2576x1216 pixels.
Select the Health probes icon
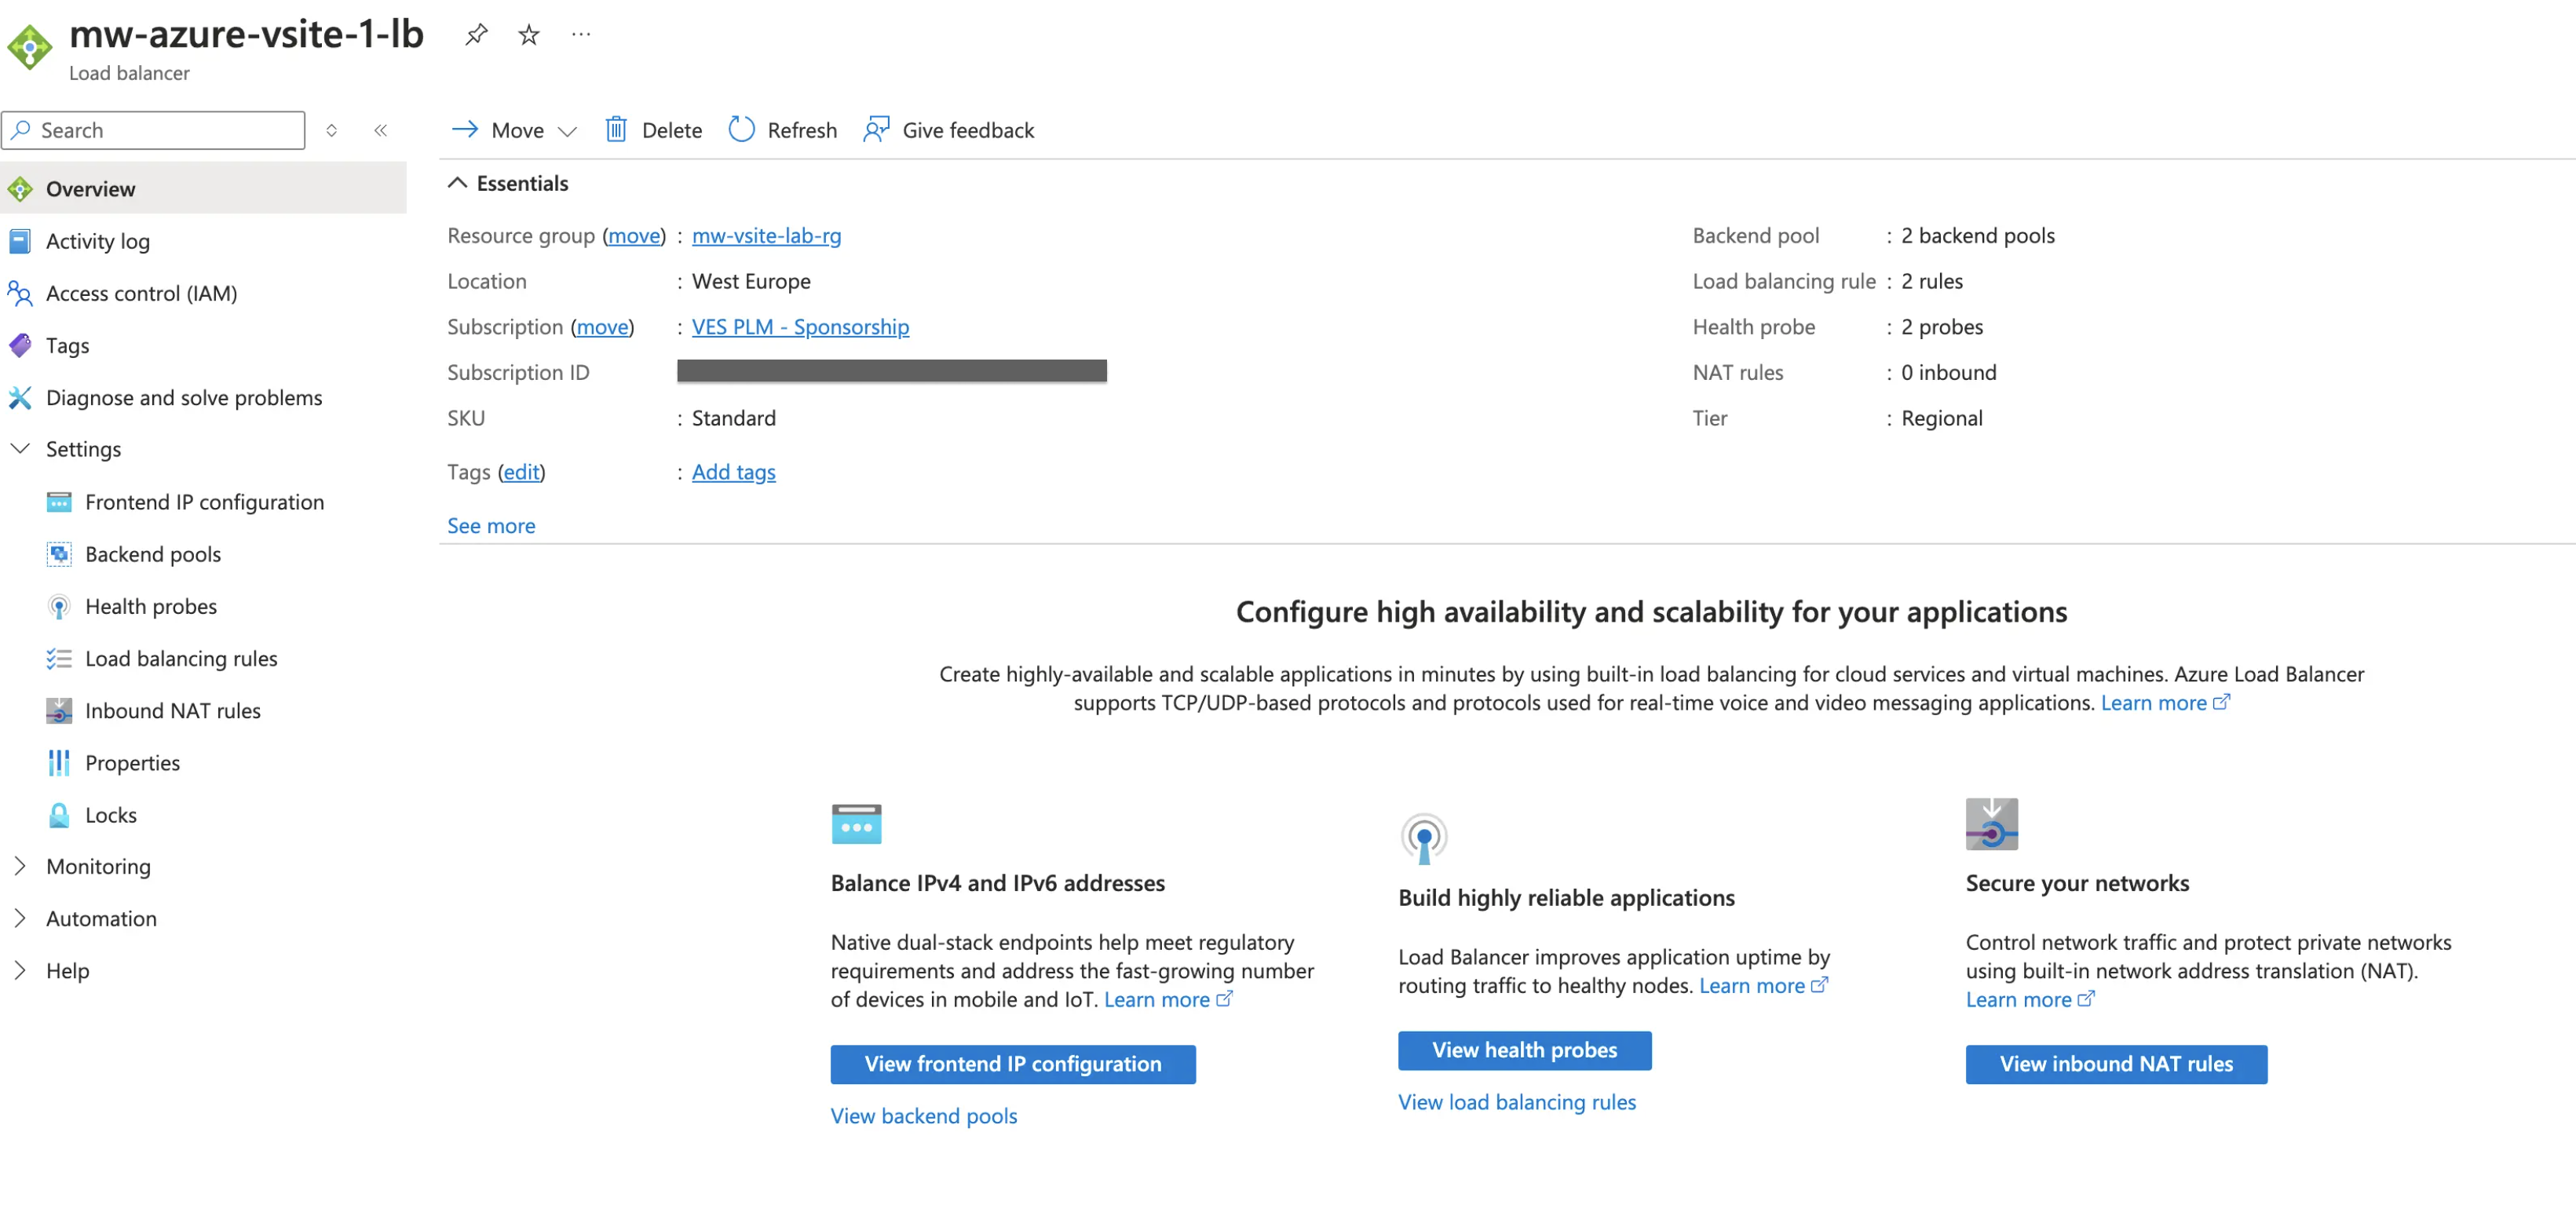(59, 606)
